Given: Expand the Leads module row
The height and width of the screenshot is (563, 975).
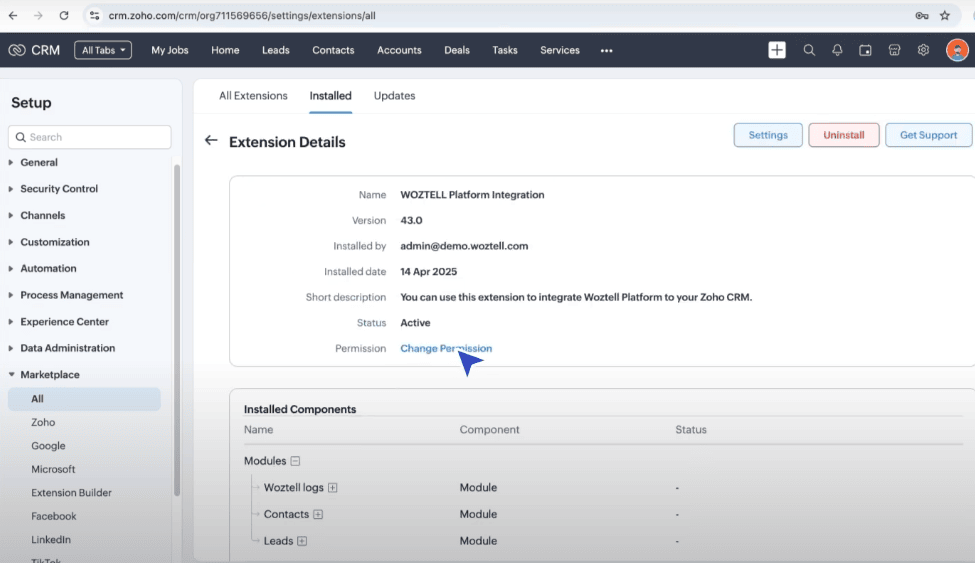Looking at the screenshot, I should pos(302,541).
